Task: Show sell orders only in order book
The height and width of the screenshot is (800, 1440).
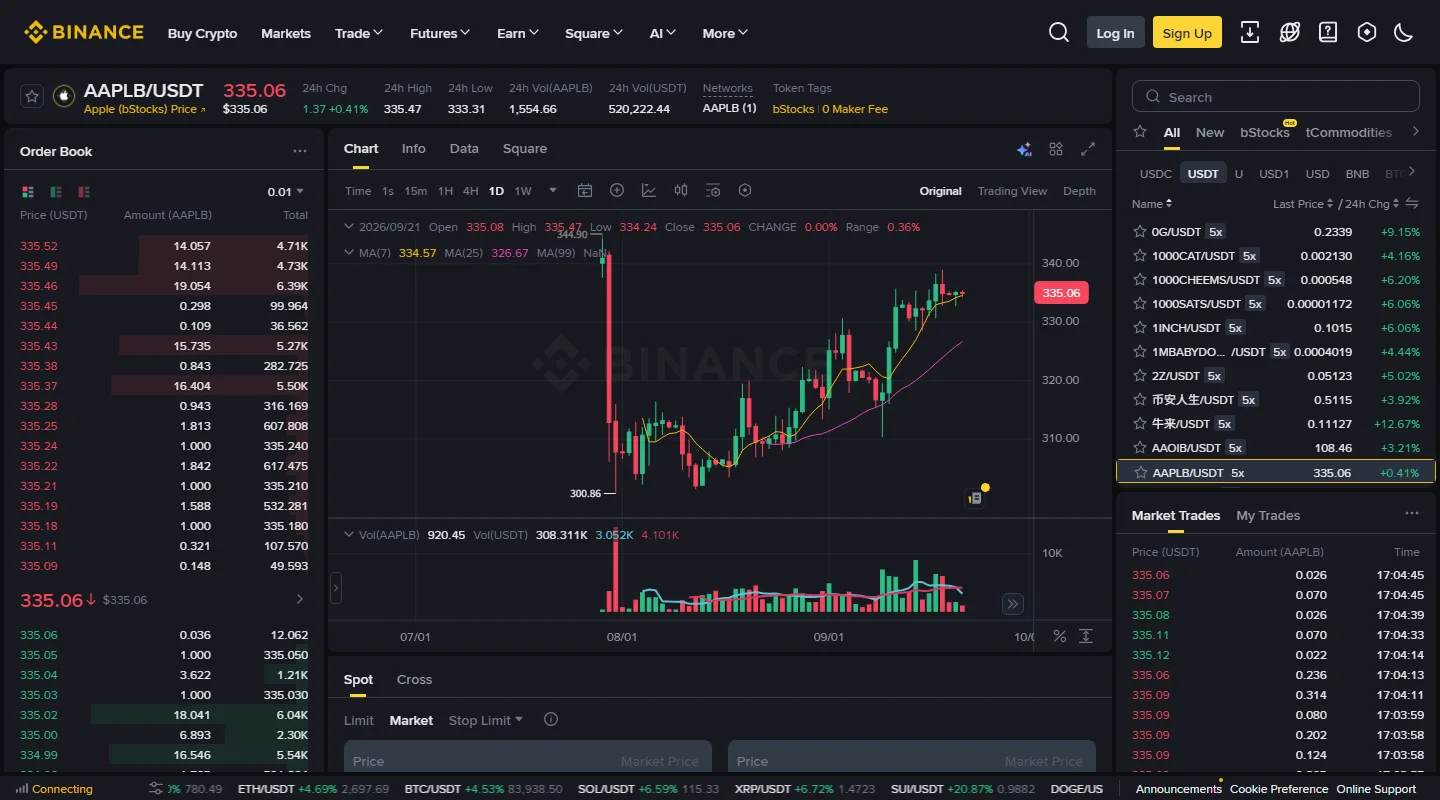Action: click(x=84, y=191)
